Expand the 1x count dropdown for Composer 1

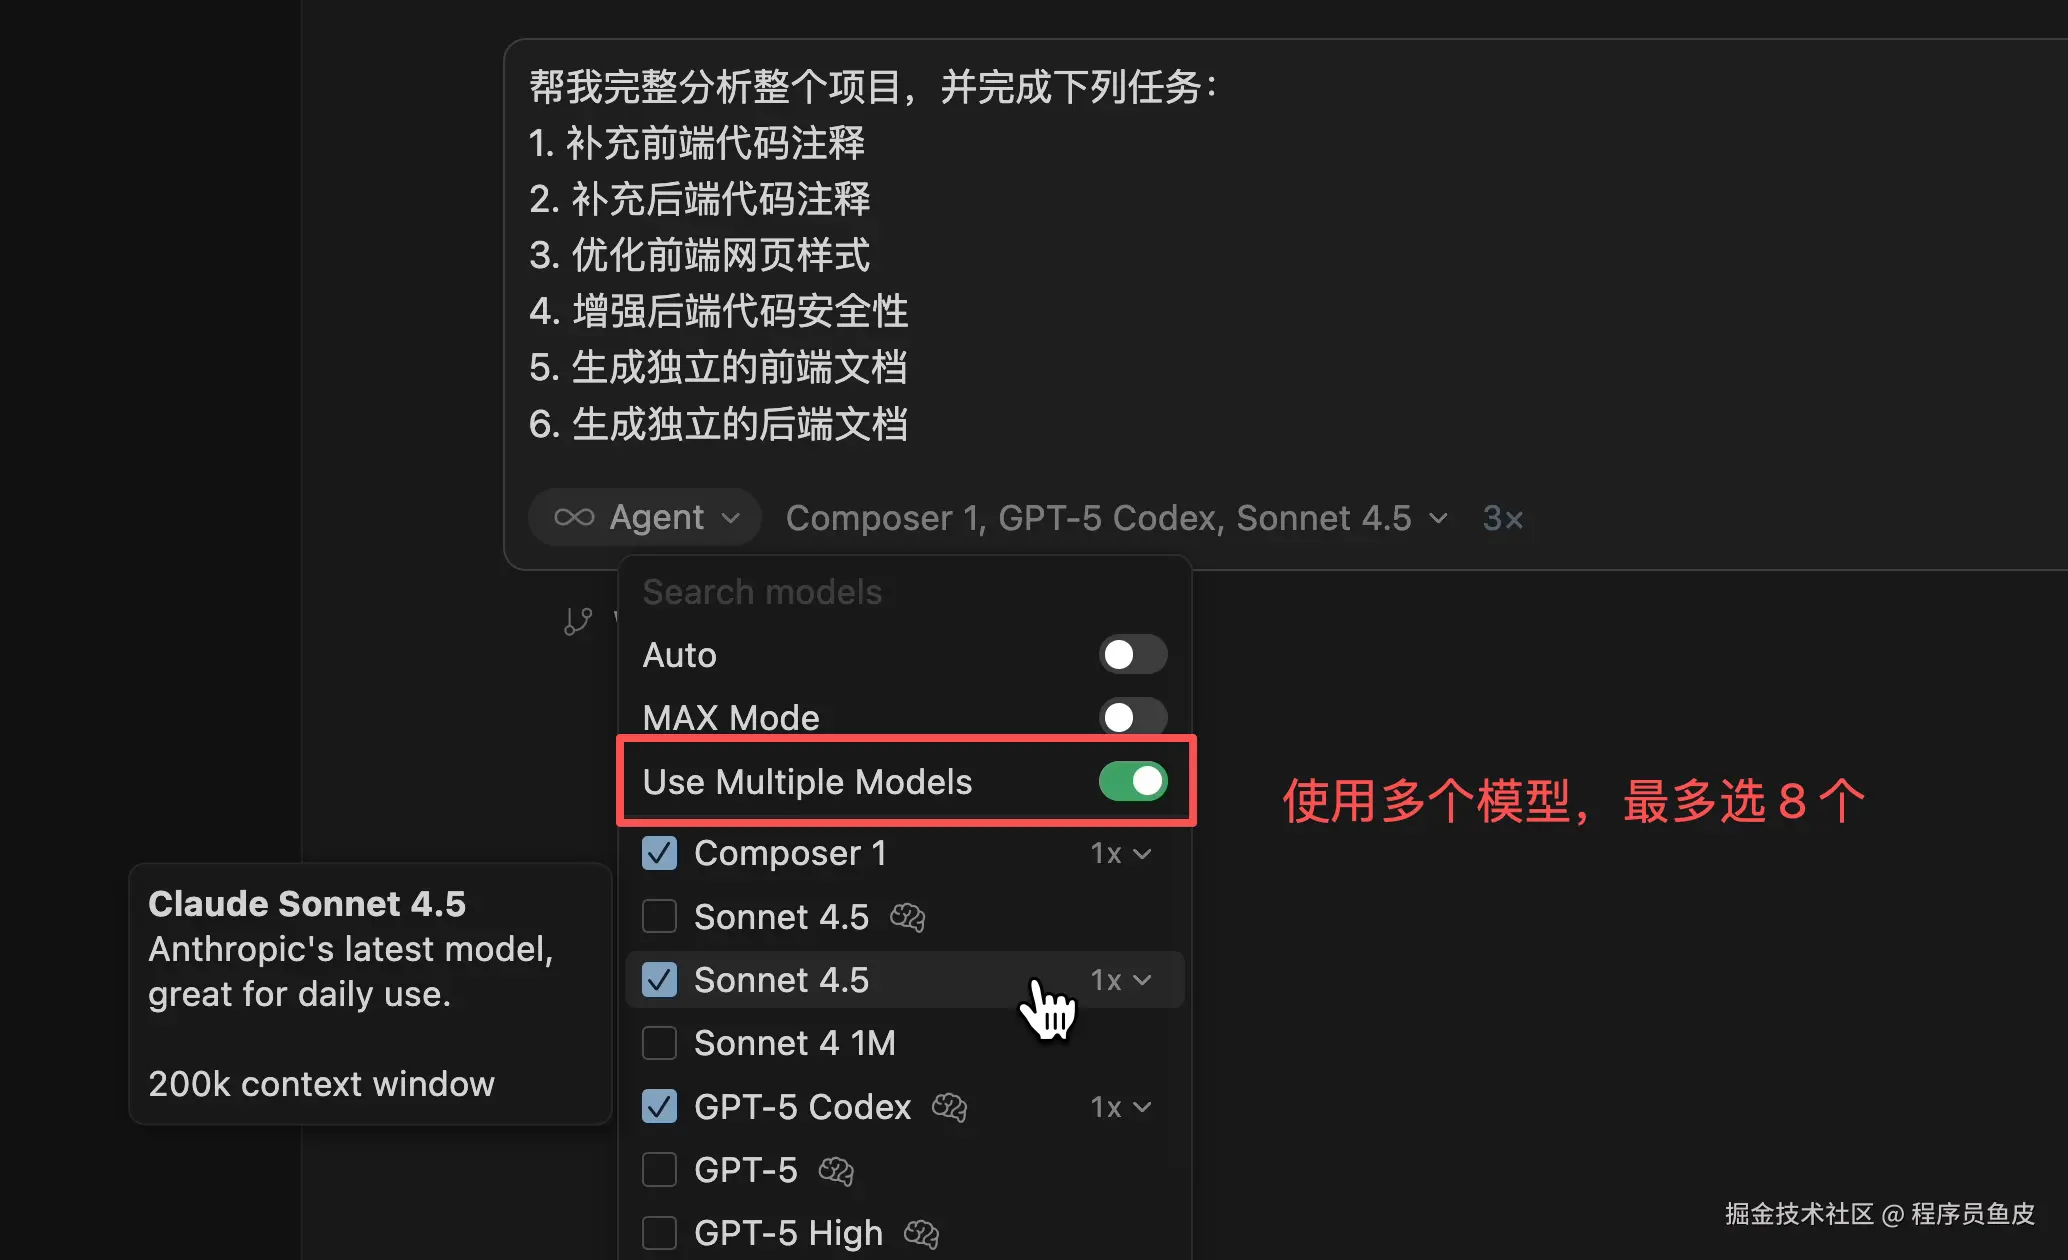coord(1121,853)
